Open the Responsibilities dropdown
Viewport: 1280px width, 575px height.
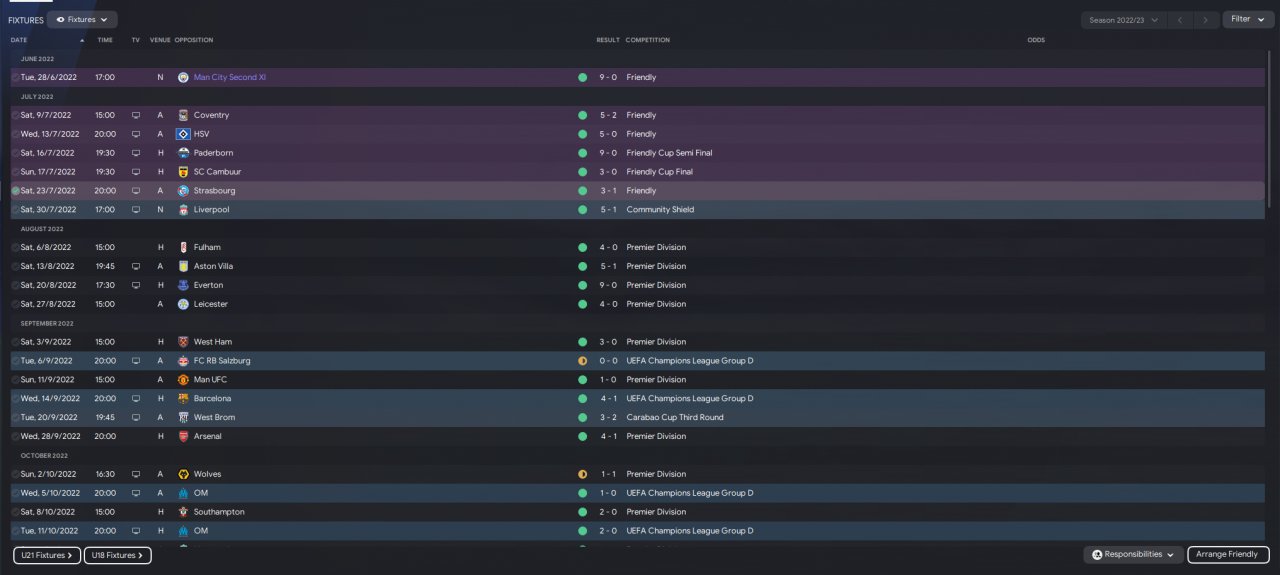(1131, 554)
